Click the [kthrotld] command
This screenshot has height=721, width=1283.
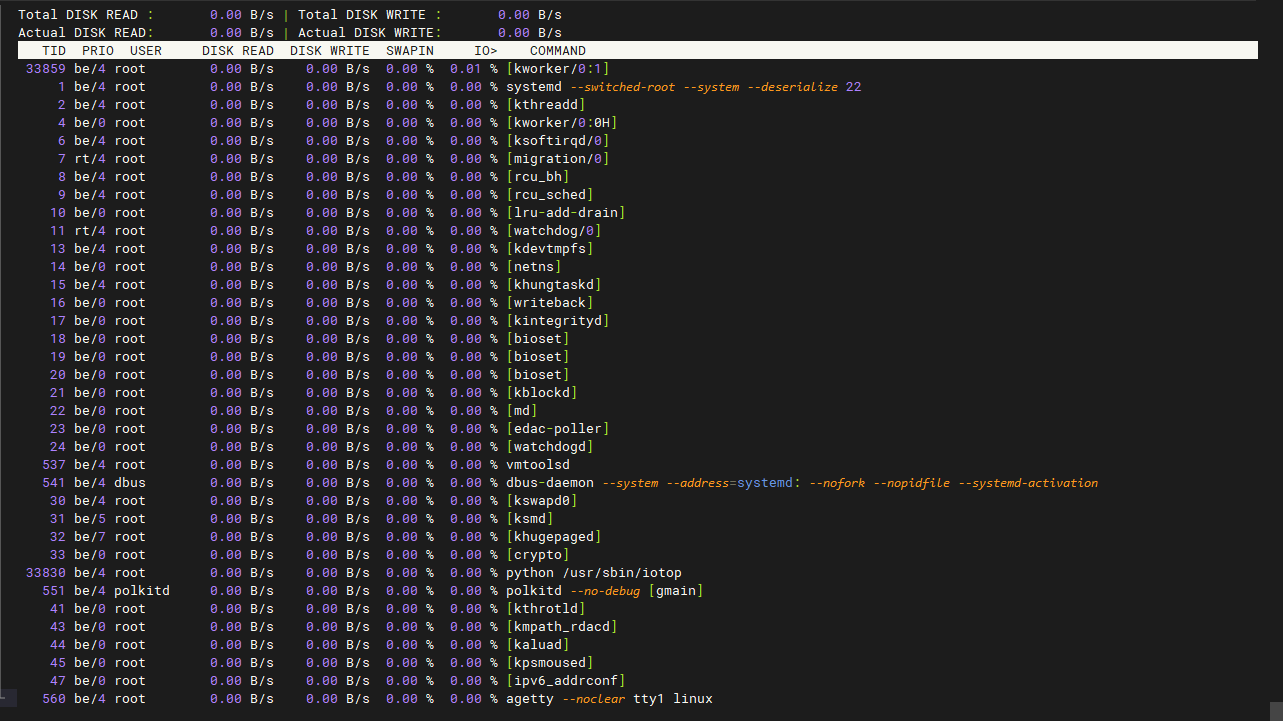click(x=546, y=609)
